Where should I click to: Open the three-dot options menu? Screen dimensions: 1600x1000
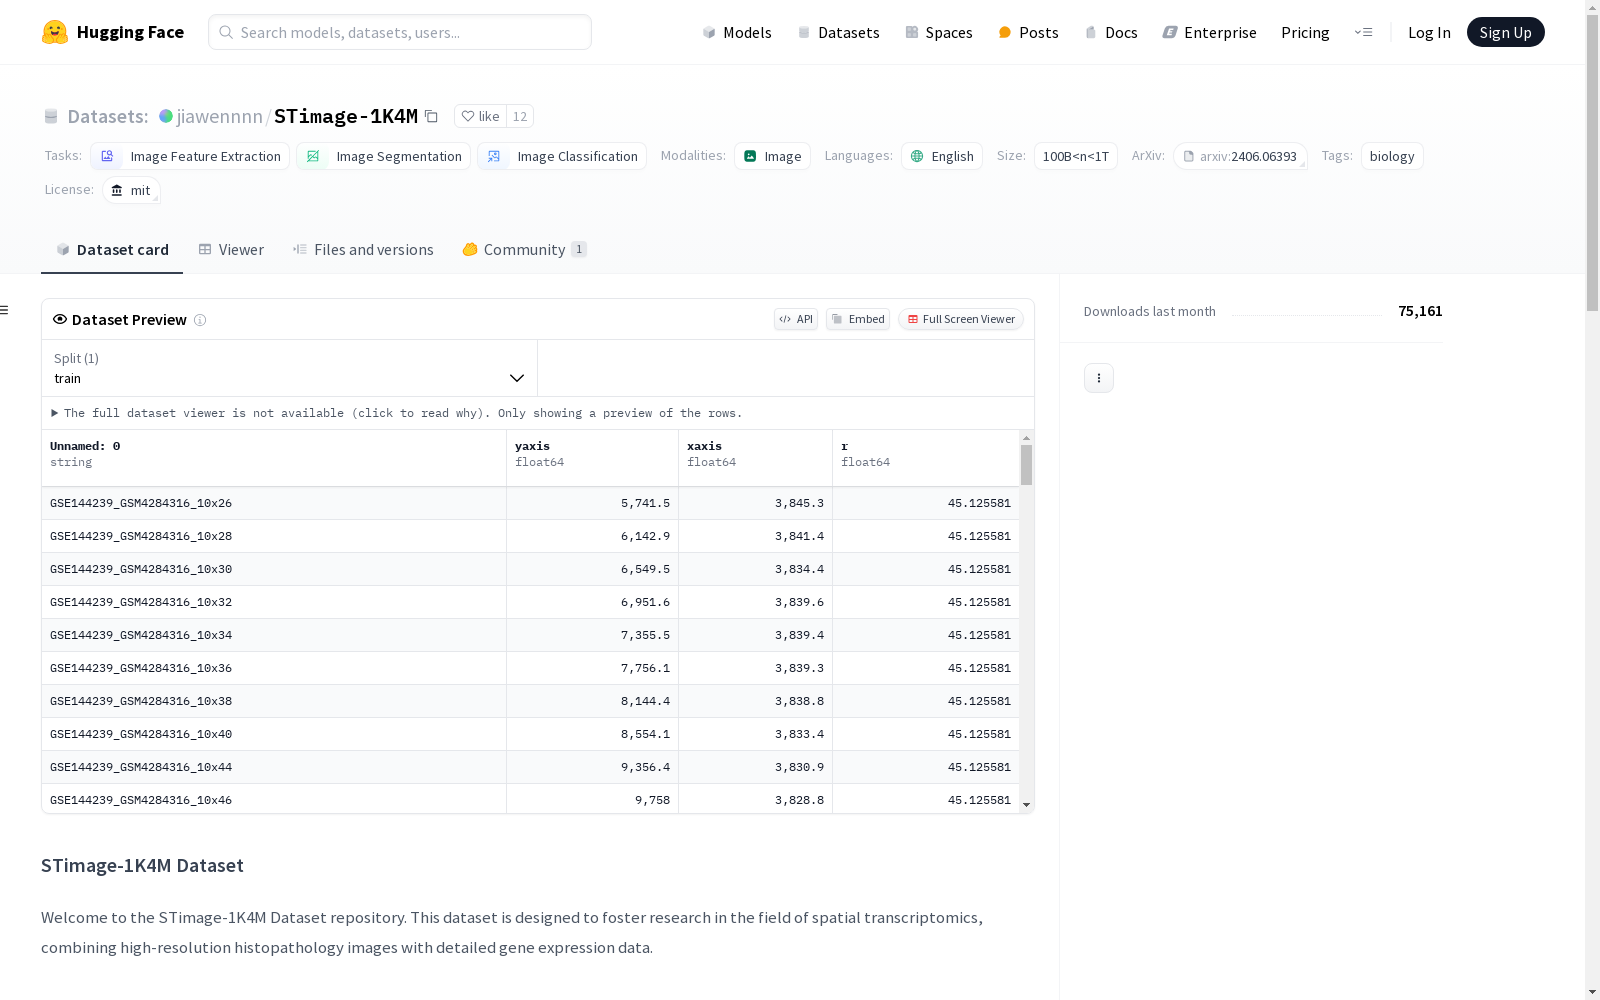click(x=1099, y=378)
